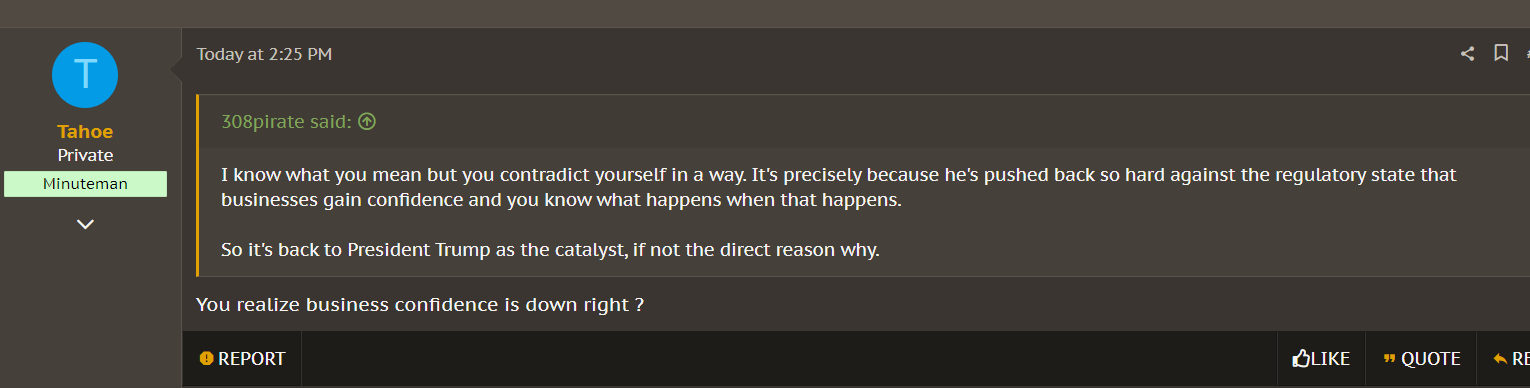Select the "Private" user title under Tahoe
1530x388 pixels.
[85, 155]
